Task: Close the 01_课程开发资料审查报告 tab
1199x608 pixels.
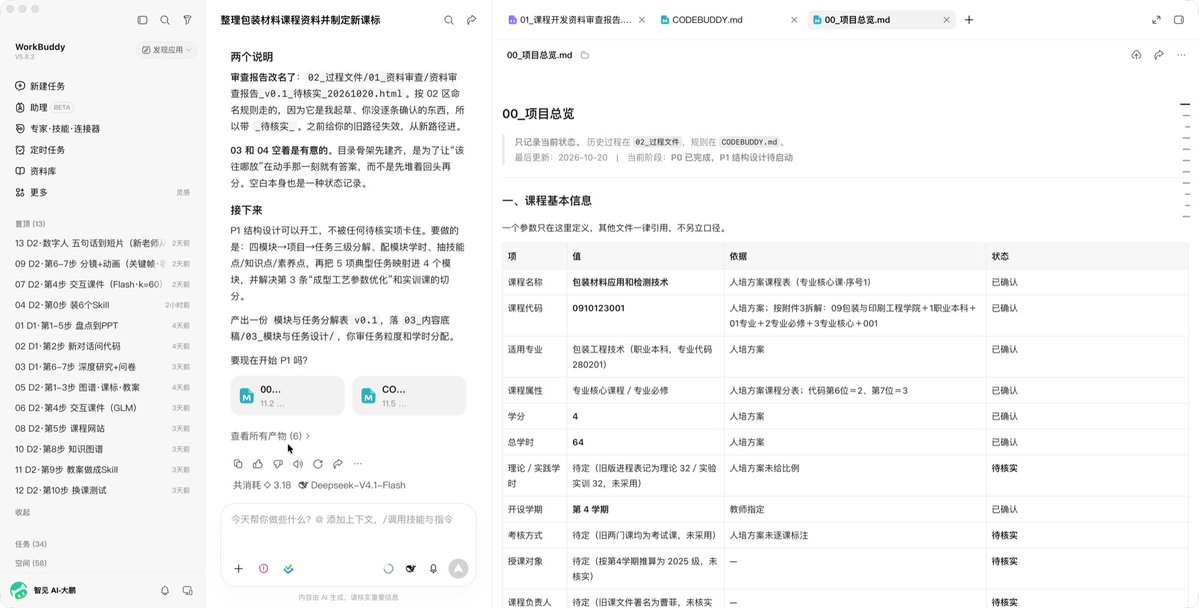Action: pos(642,20)
